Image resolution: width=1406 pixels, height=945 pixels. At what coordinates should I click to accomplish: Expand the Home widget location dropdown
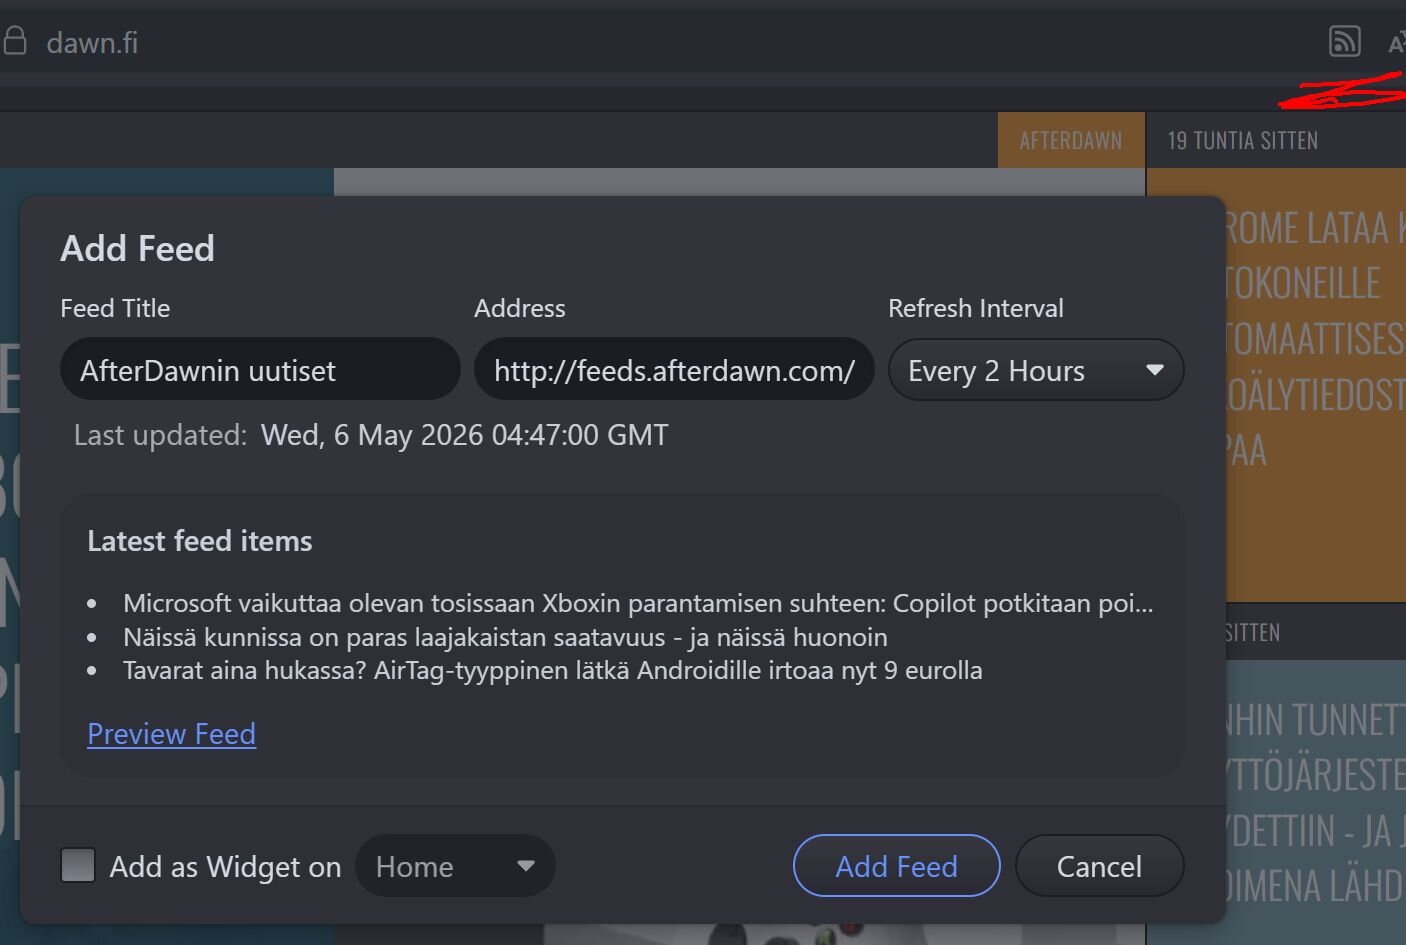click(455, 866)
